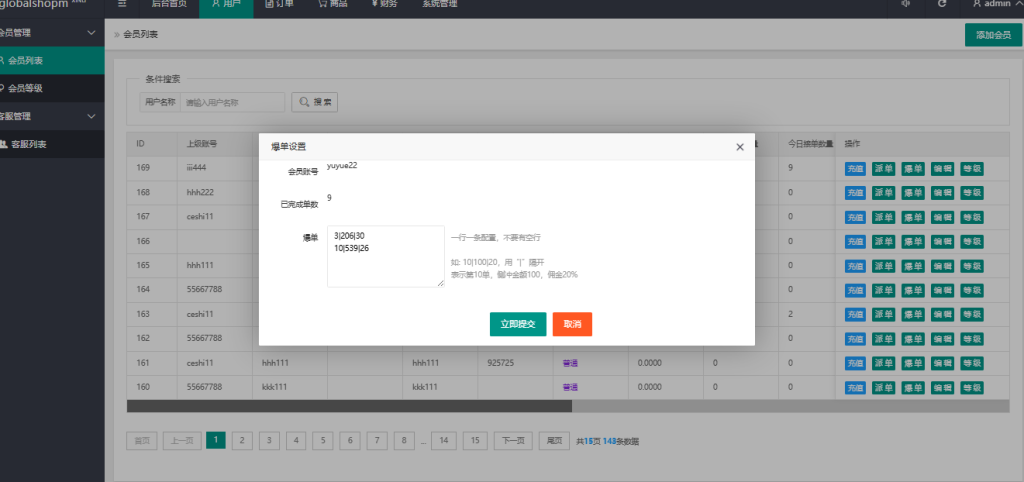Click the hamburger menu icon in top bar
Screen dimensions: 1024x482
122,5
